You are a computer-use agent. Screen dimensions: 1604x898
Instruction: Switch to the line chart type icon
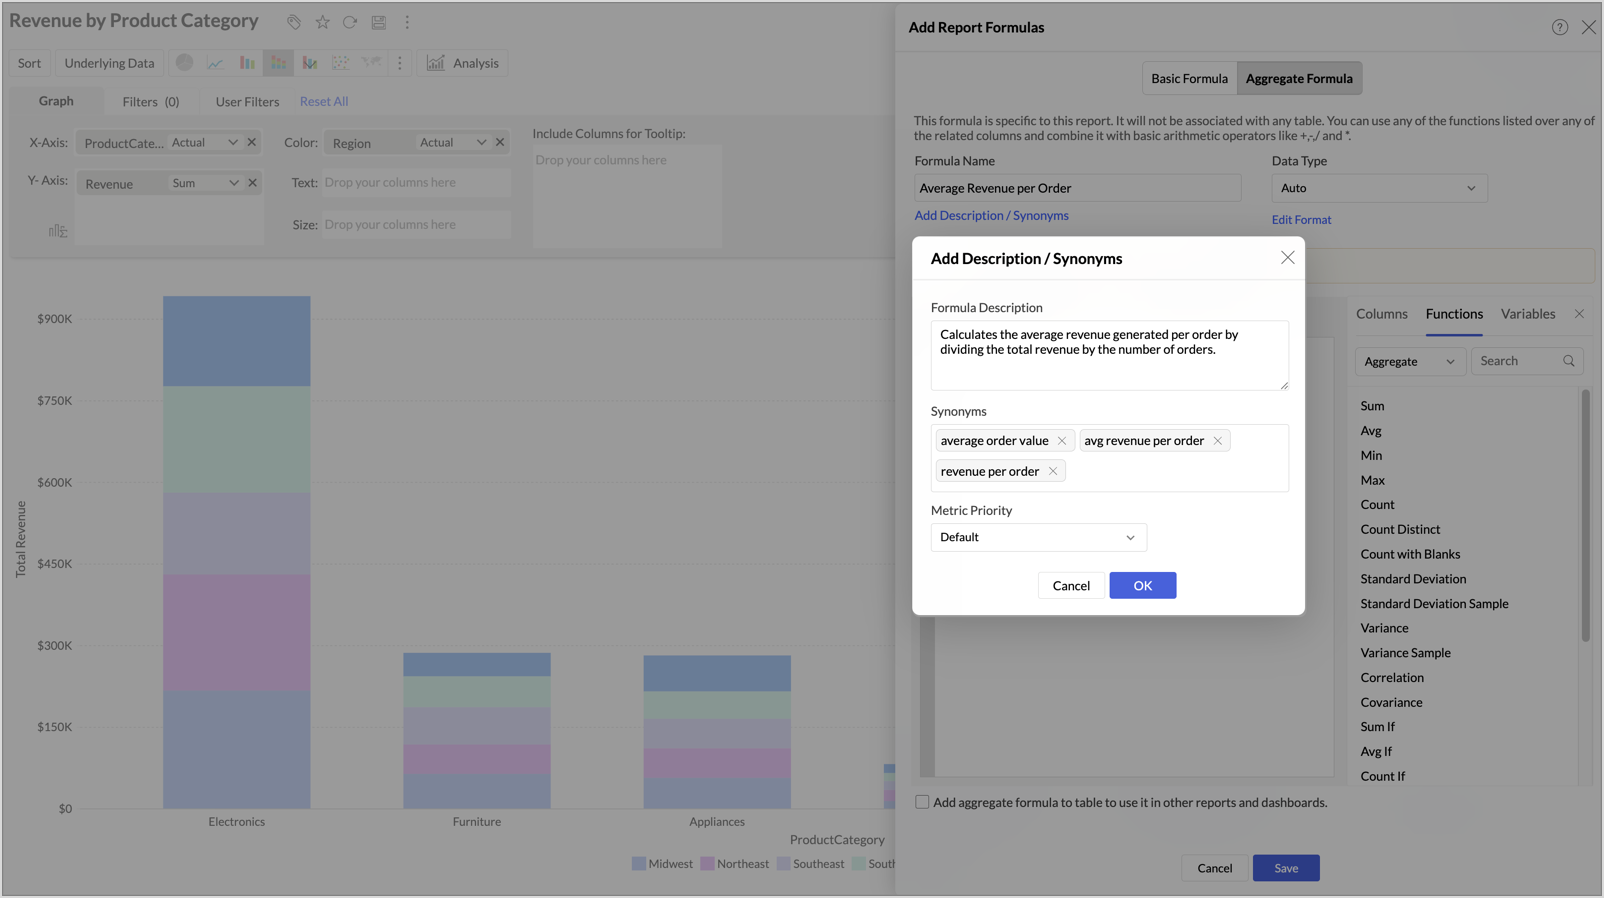tap(215, 63)
